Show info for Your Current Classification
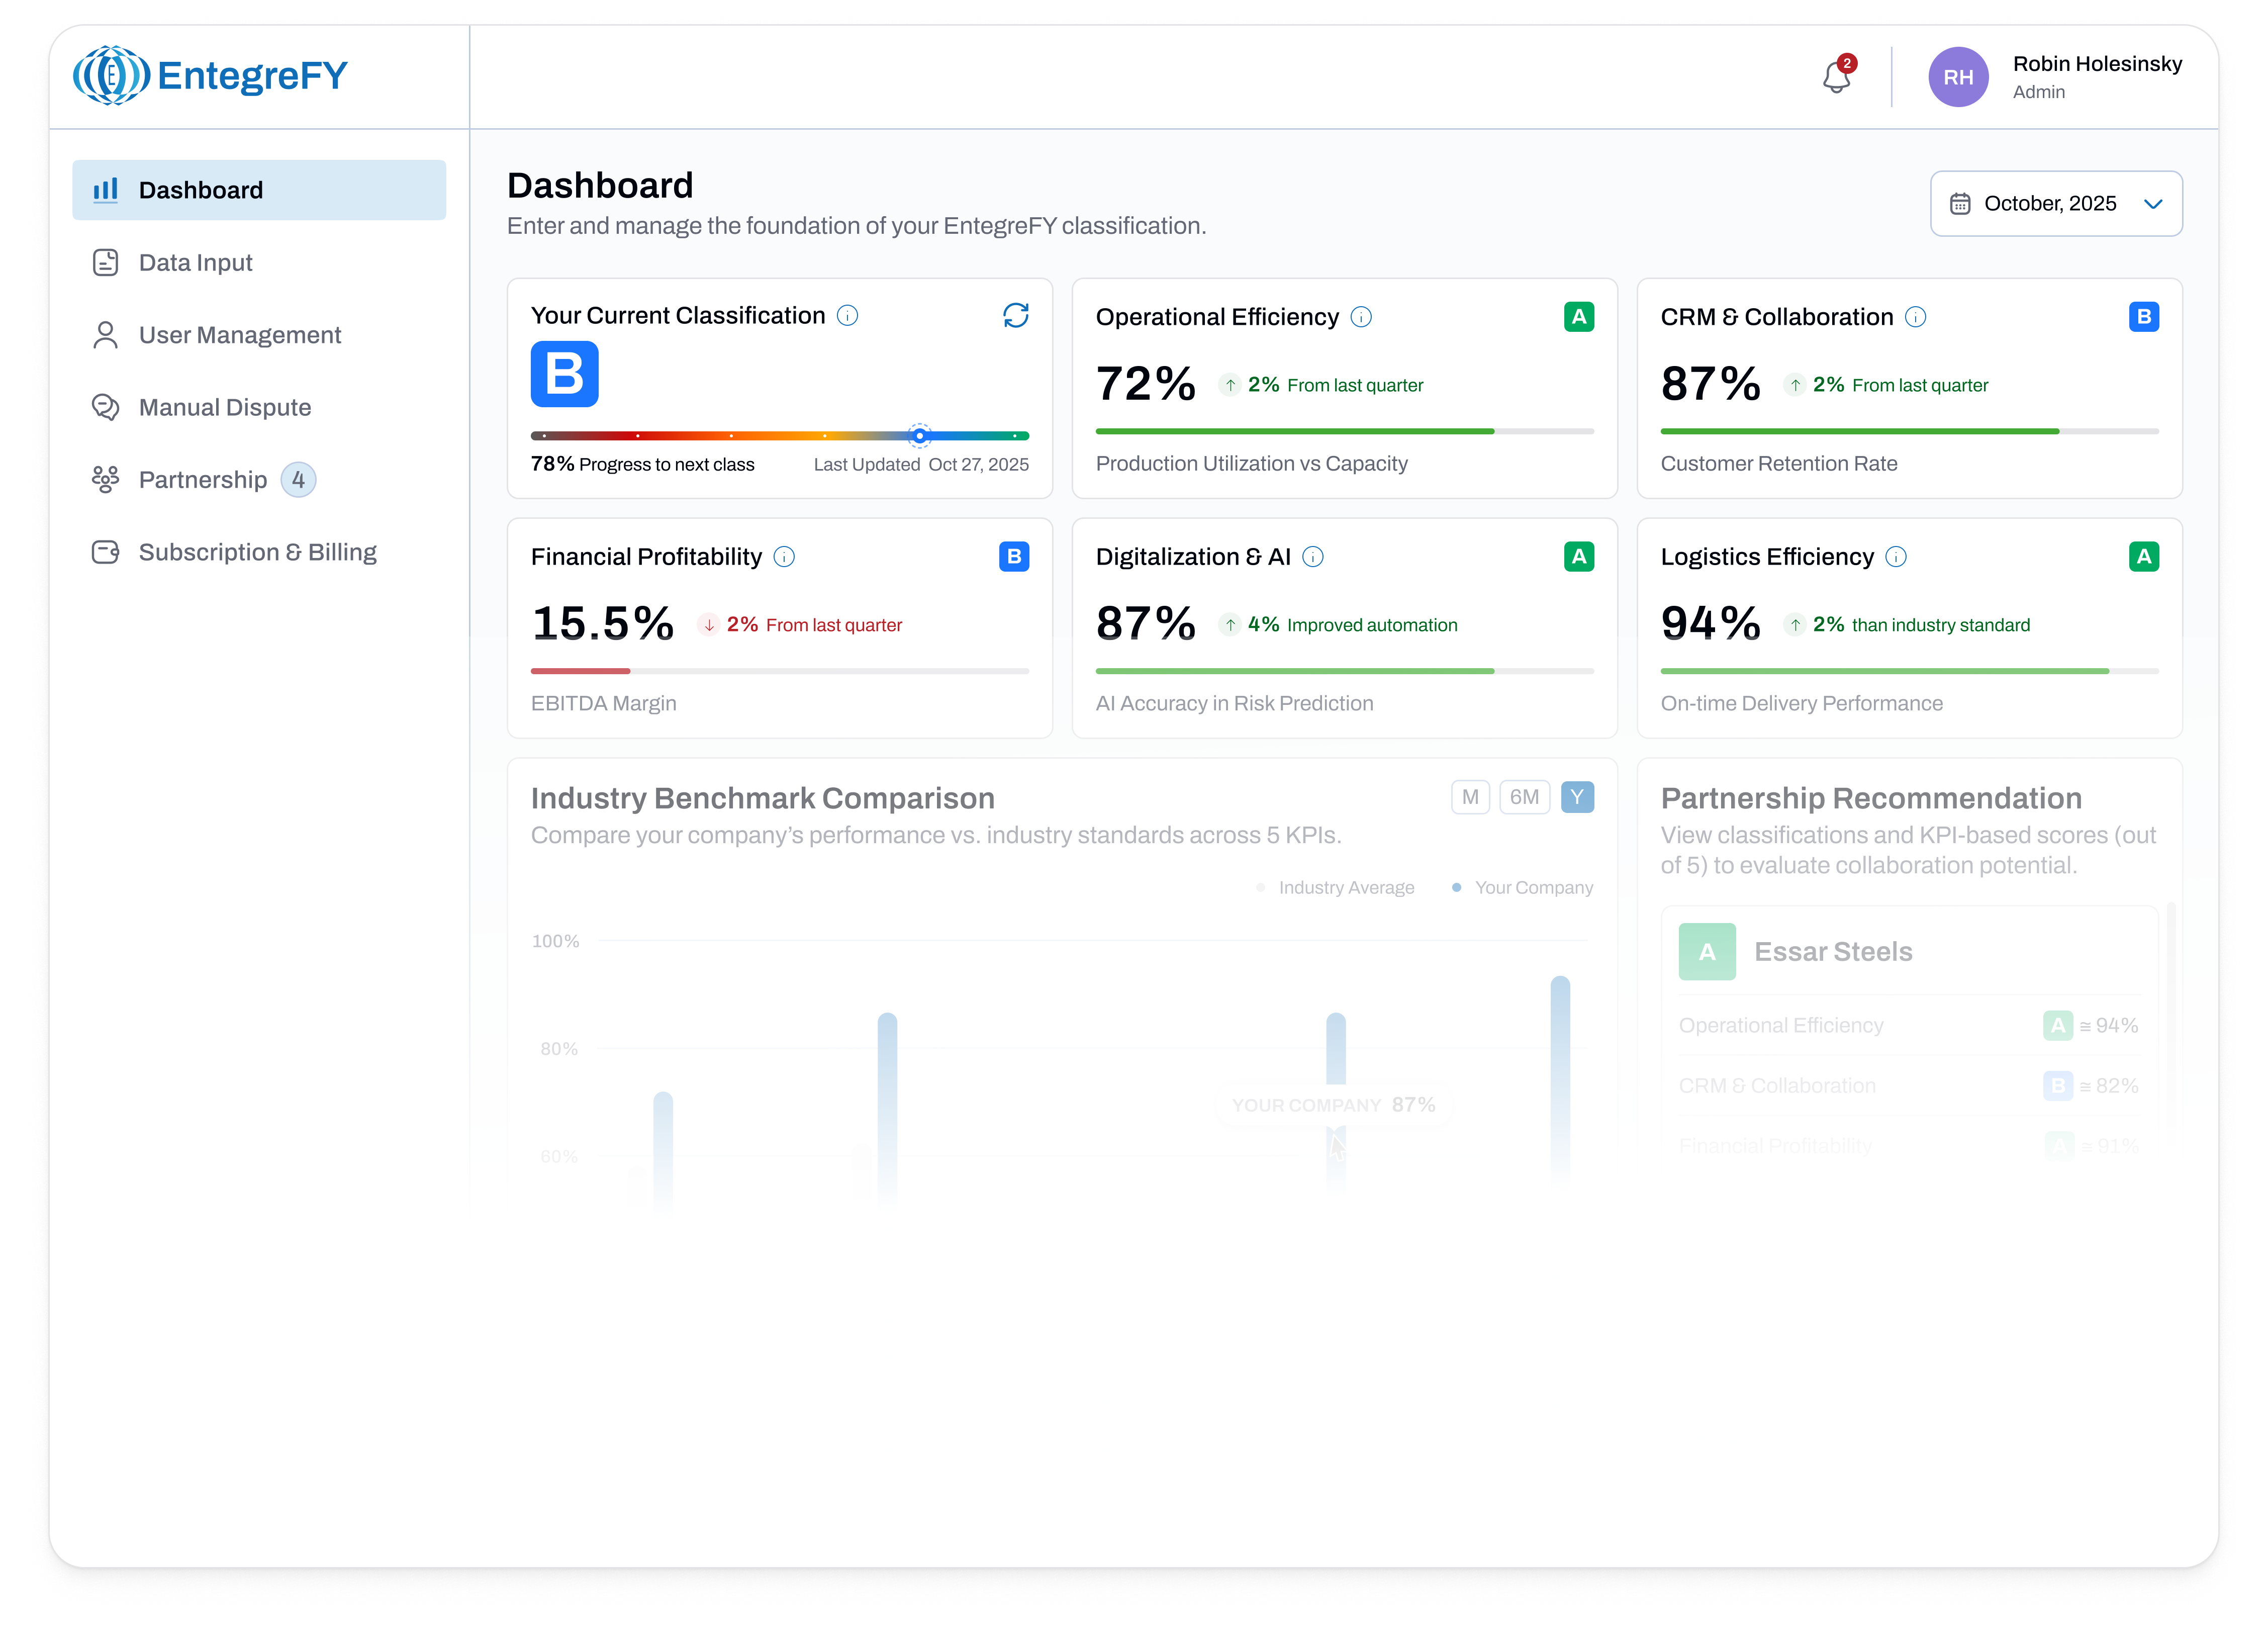This screenshot has height=1641, width=2268. [847, 316]
